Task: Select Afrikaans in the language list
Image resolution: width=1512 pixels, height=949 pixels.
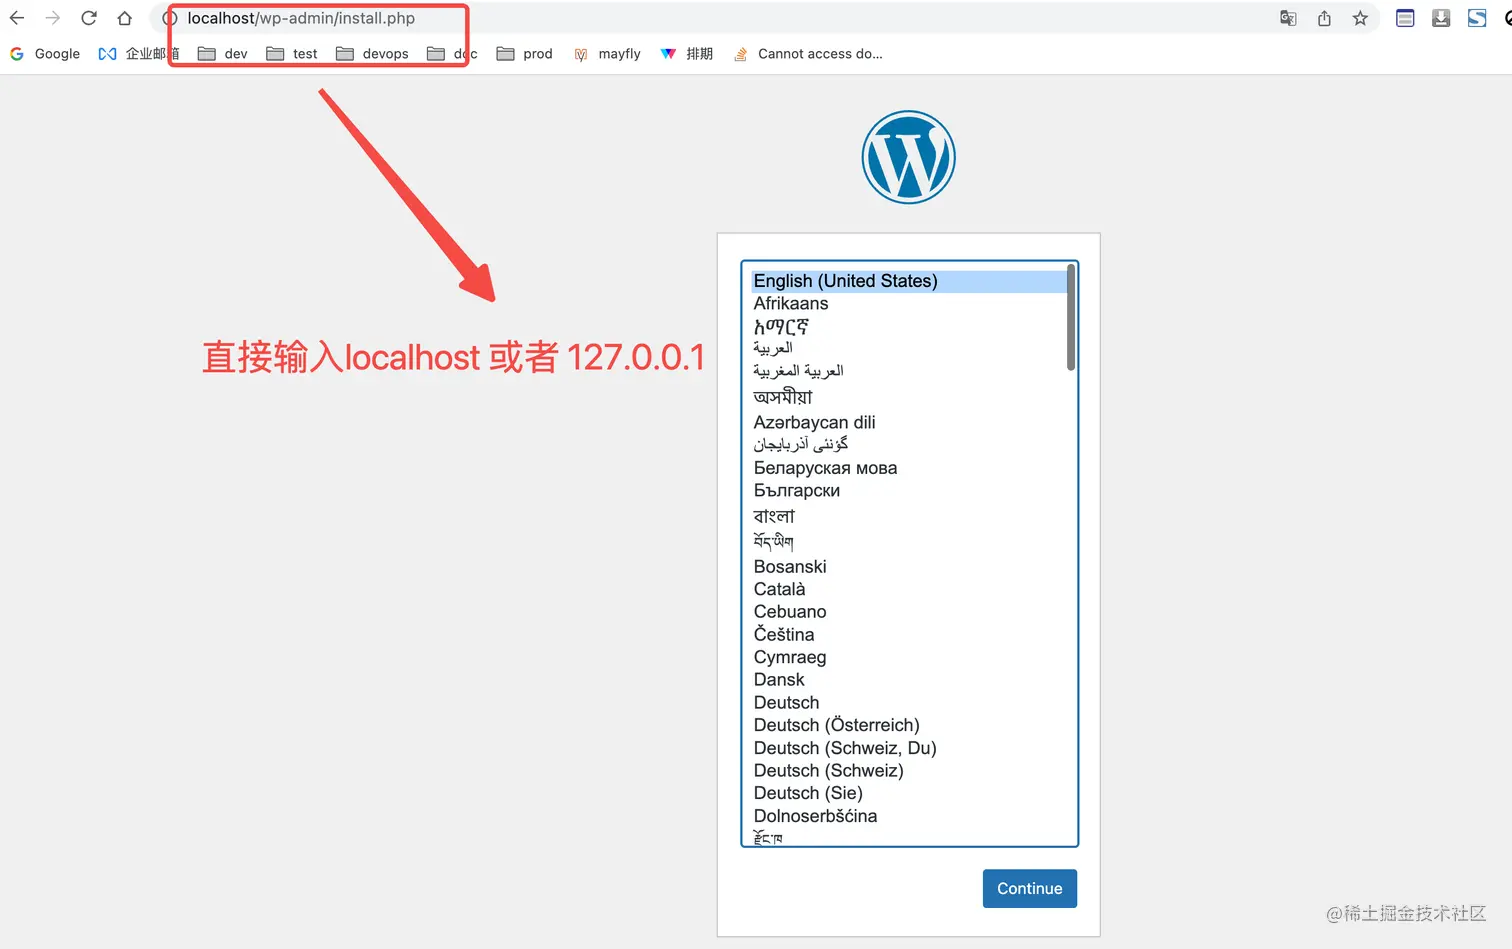Action: [x=909, y=303]
